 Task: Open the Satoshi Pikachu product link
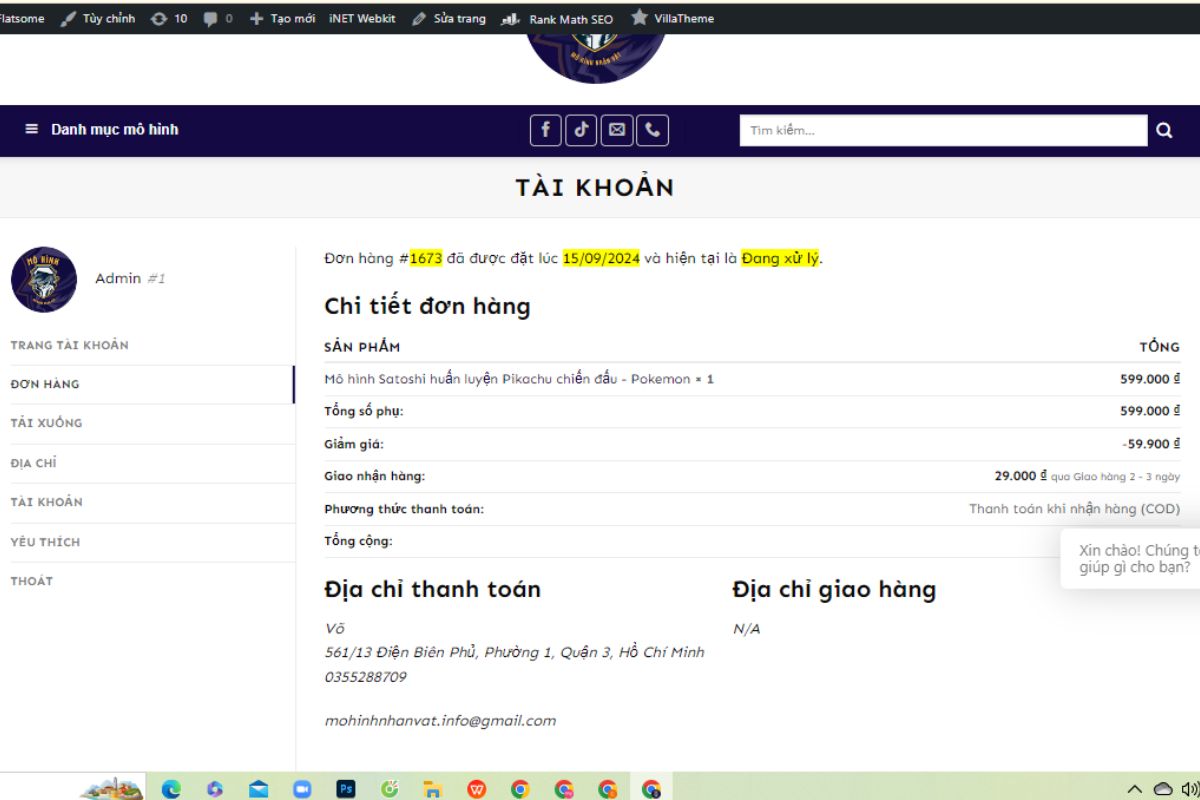coord(507,379)
